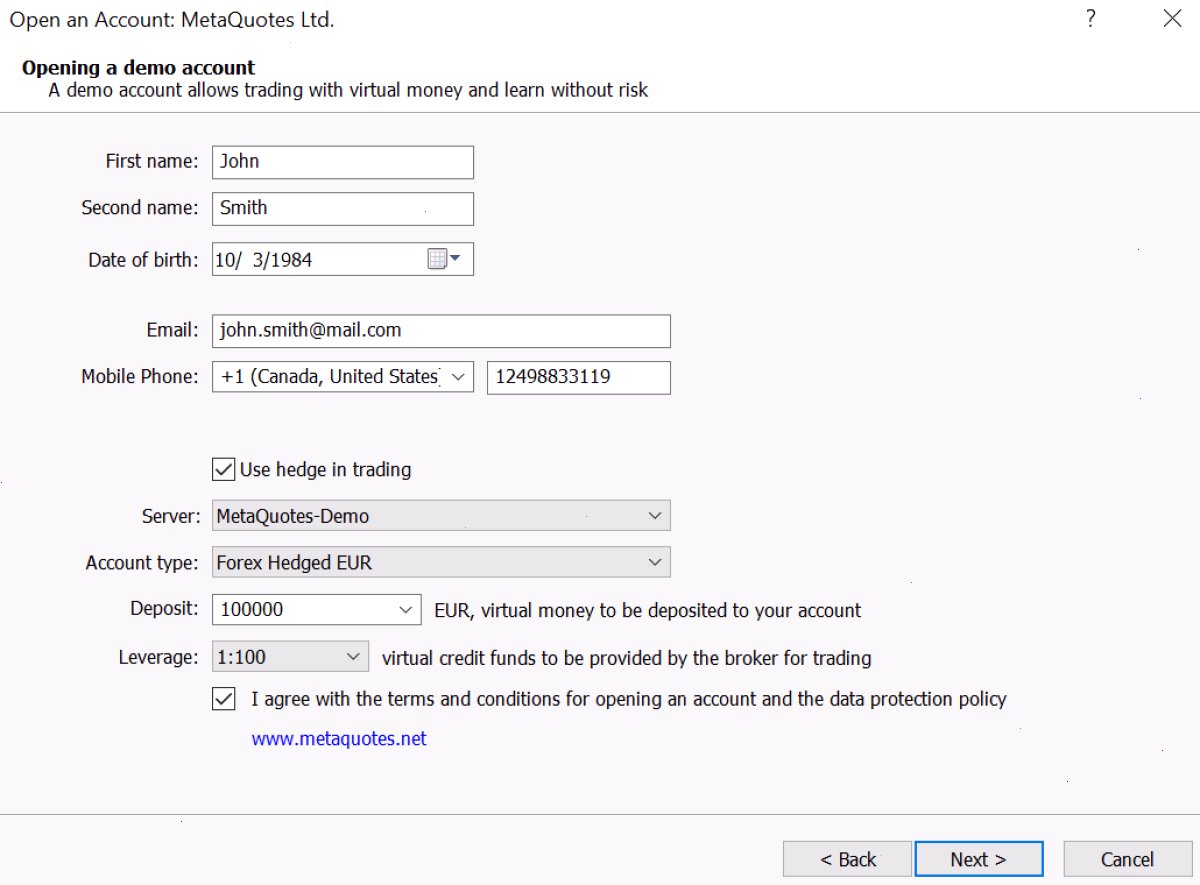Click the 'Server:' label
Image resolution: width=1200 pixels, height=885 pixels.
tap(171, 517)
